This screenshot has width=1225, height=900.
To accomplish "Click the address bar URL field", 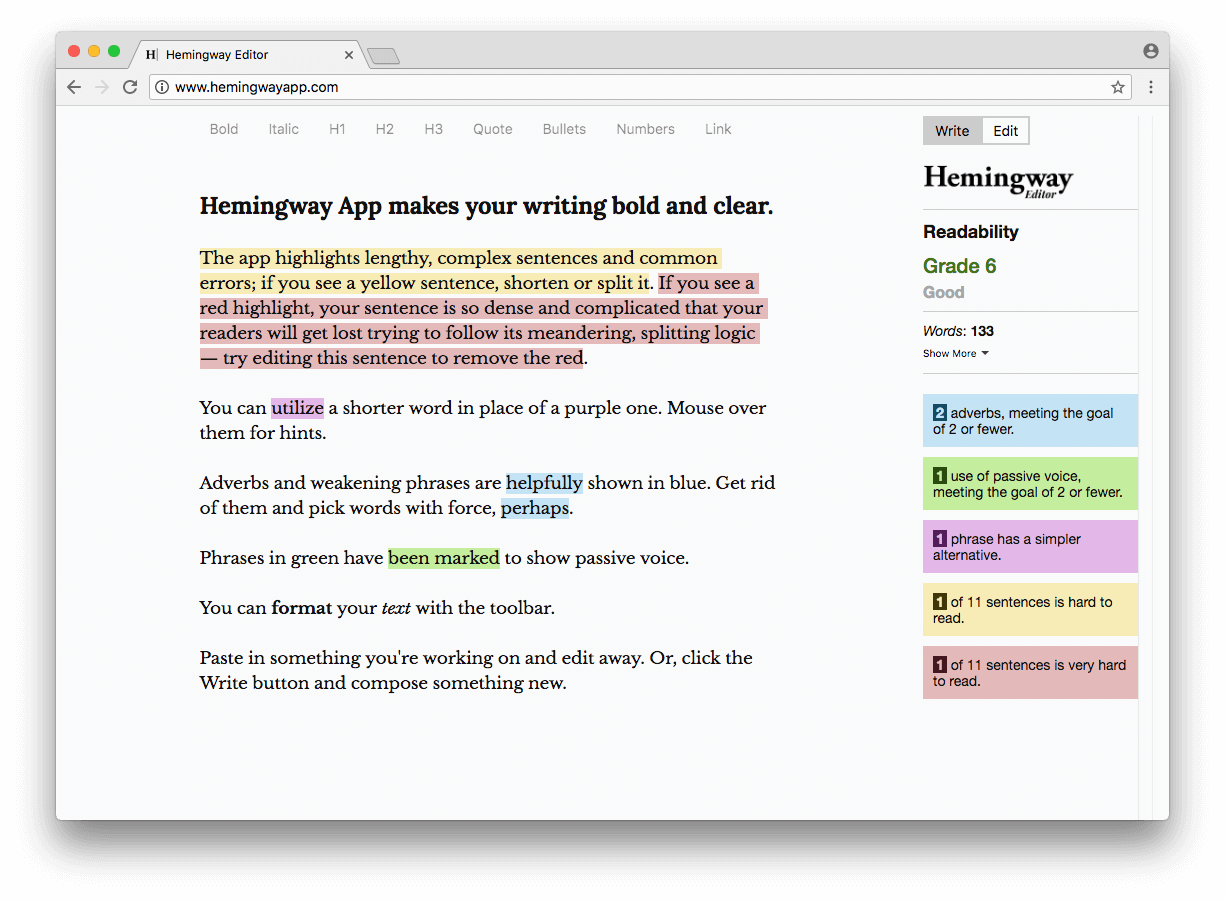I will click(640, 87).
